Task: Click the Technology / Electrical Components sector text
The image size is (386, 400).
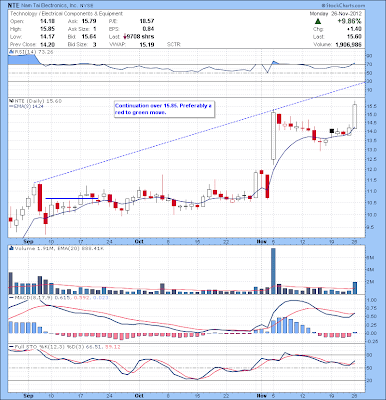Action: [66, 14]
